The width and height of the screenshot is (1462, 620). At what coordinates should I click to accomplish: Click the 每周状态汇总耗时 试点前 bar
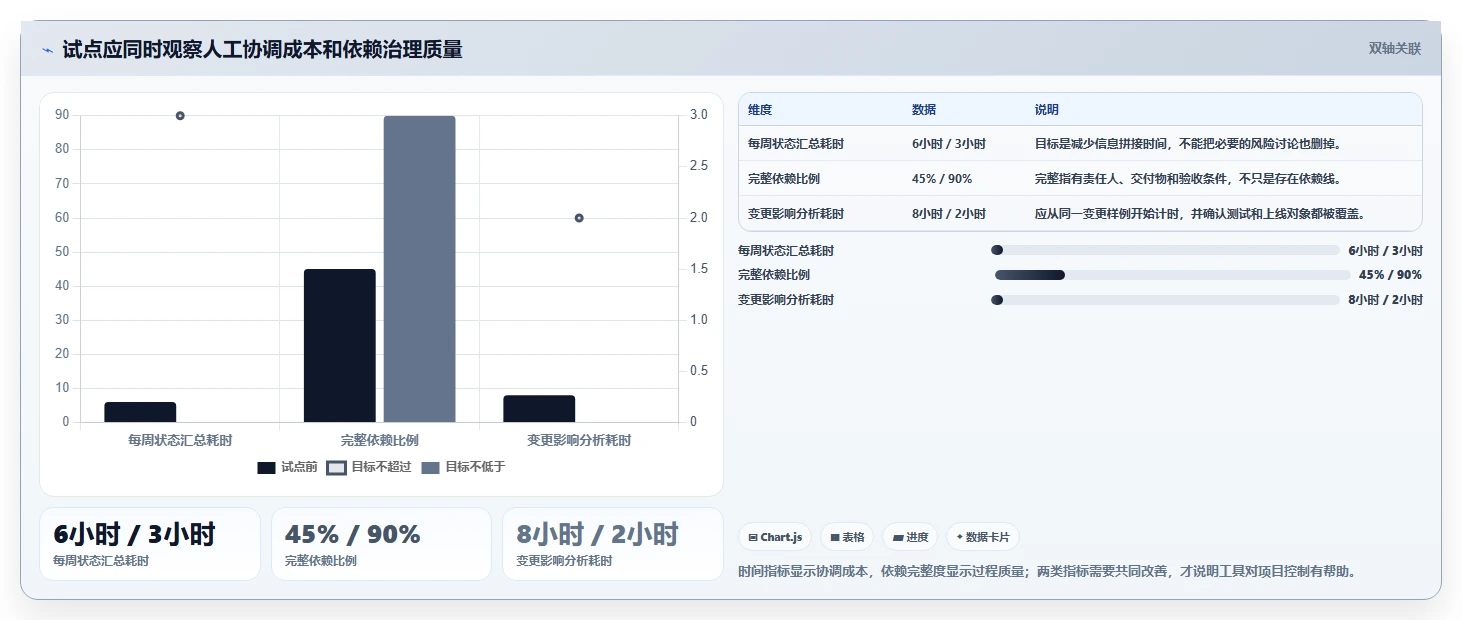(x=140, y=412)
